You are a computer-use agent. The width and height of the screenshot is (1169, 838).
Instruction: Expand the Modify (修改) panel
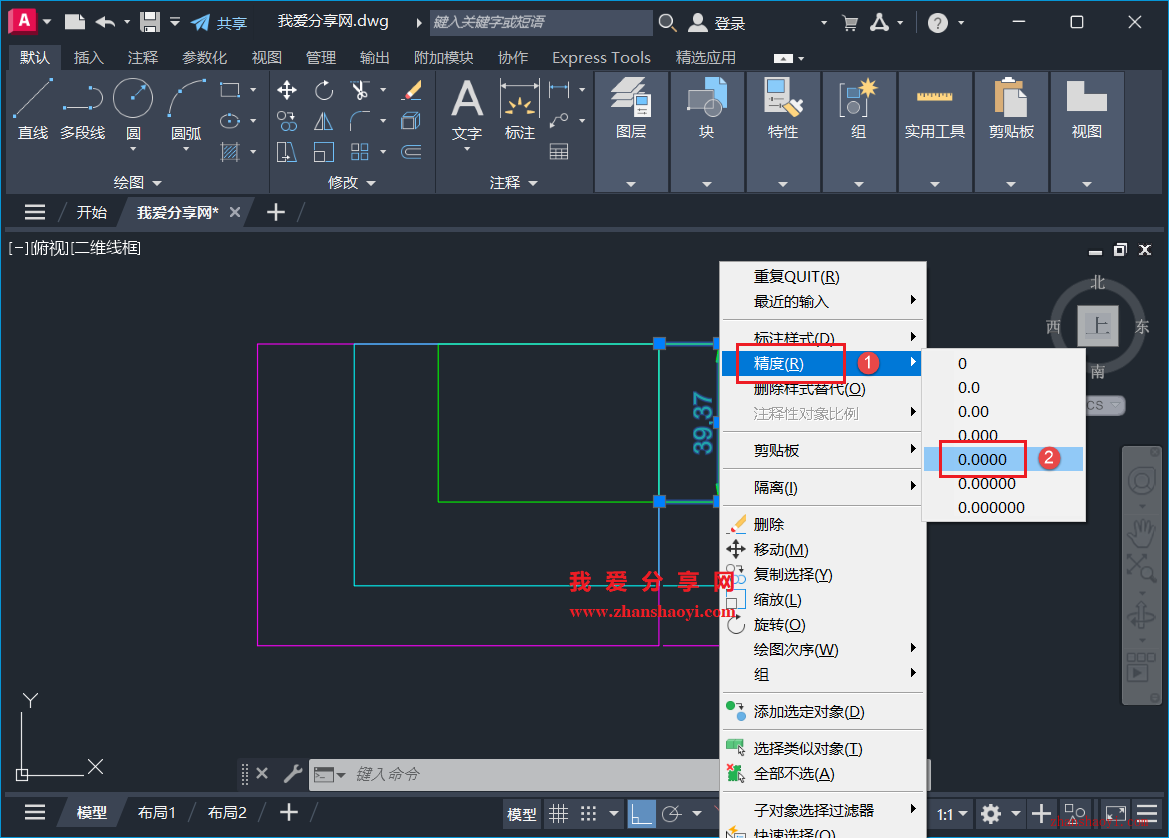click(x=351, y=183)
